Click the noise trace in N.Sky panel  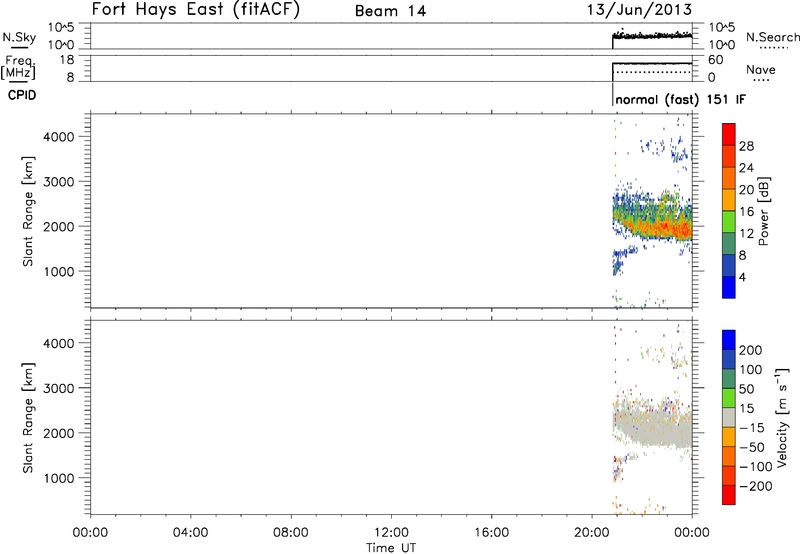click(652, 36)
